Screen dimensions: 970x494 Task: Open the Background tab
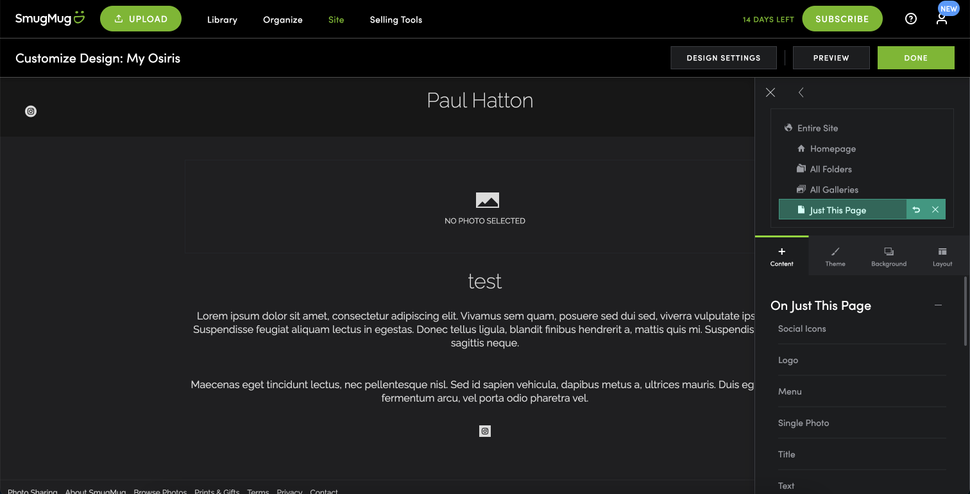point(889,256)
